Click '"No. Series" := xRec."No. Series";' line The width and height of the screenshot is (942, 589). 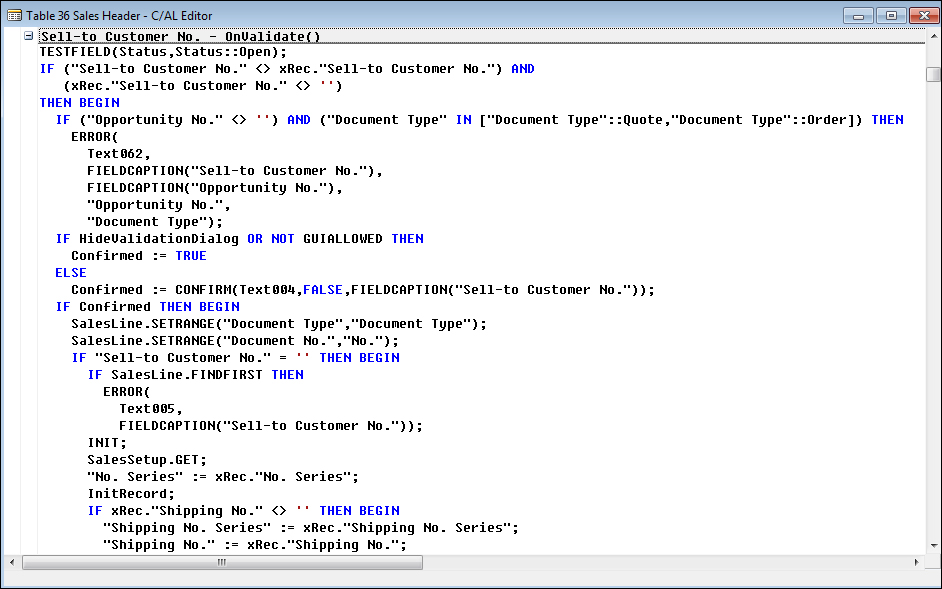coord(223,477)
